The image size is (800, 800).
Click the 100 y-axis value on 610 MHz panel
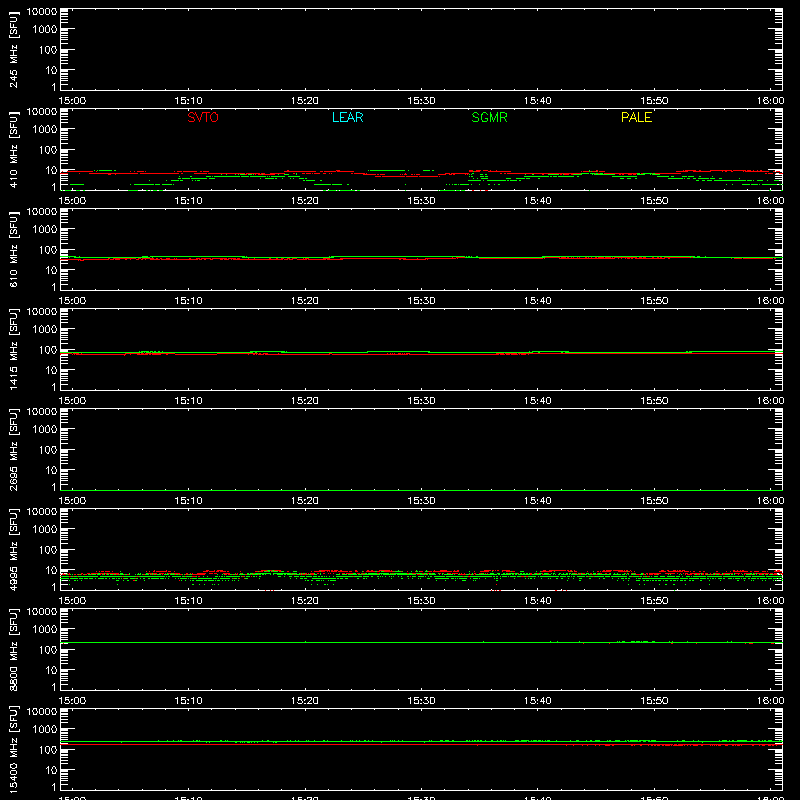(x=48, y=250)
